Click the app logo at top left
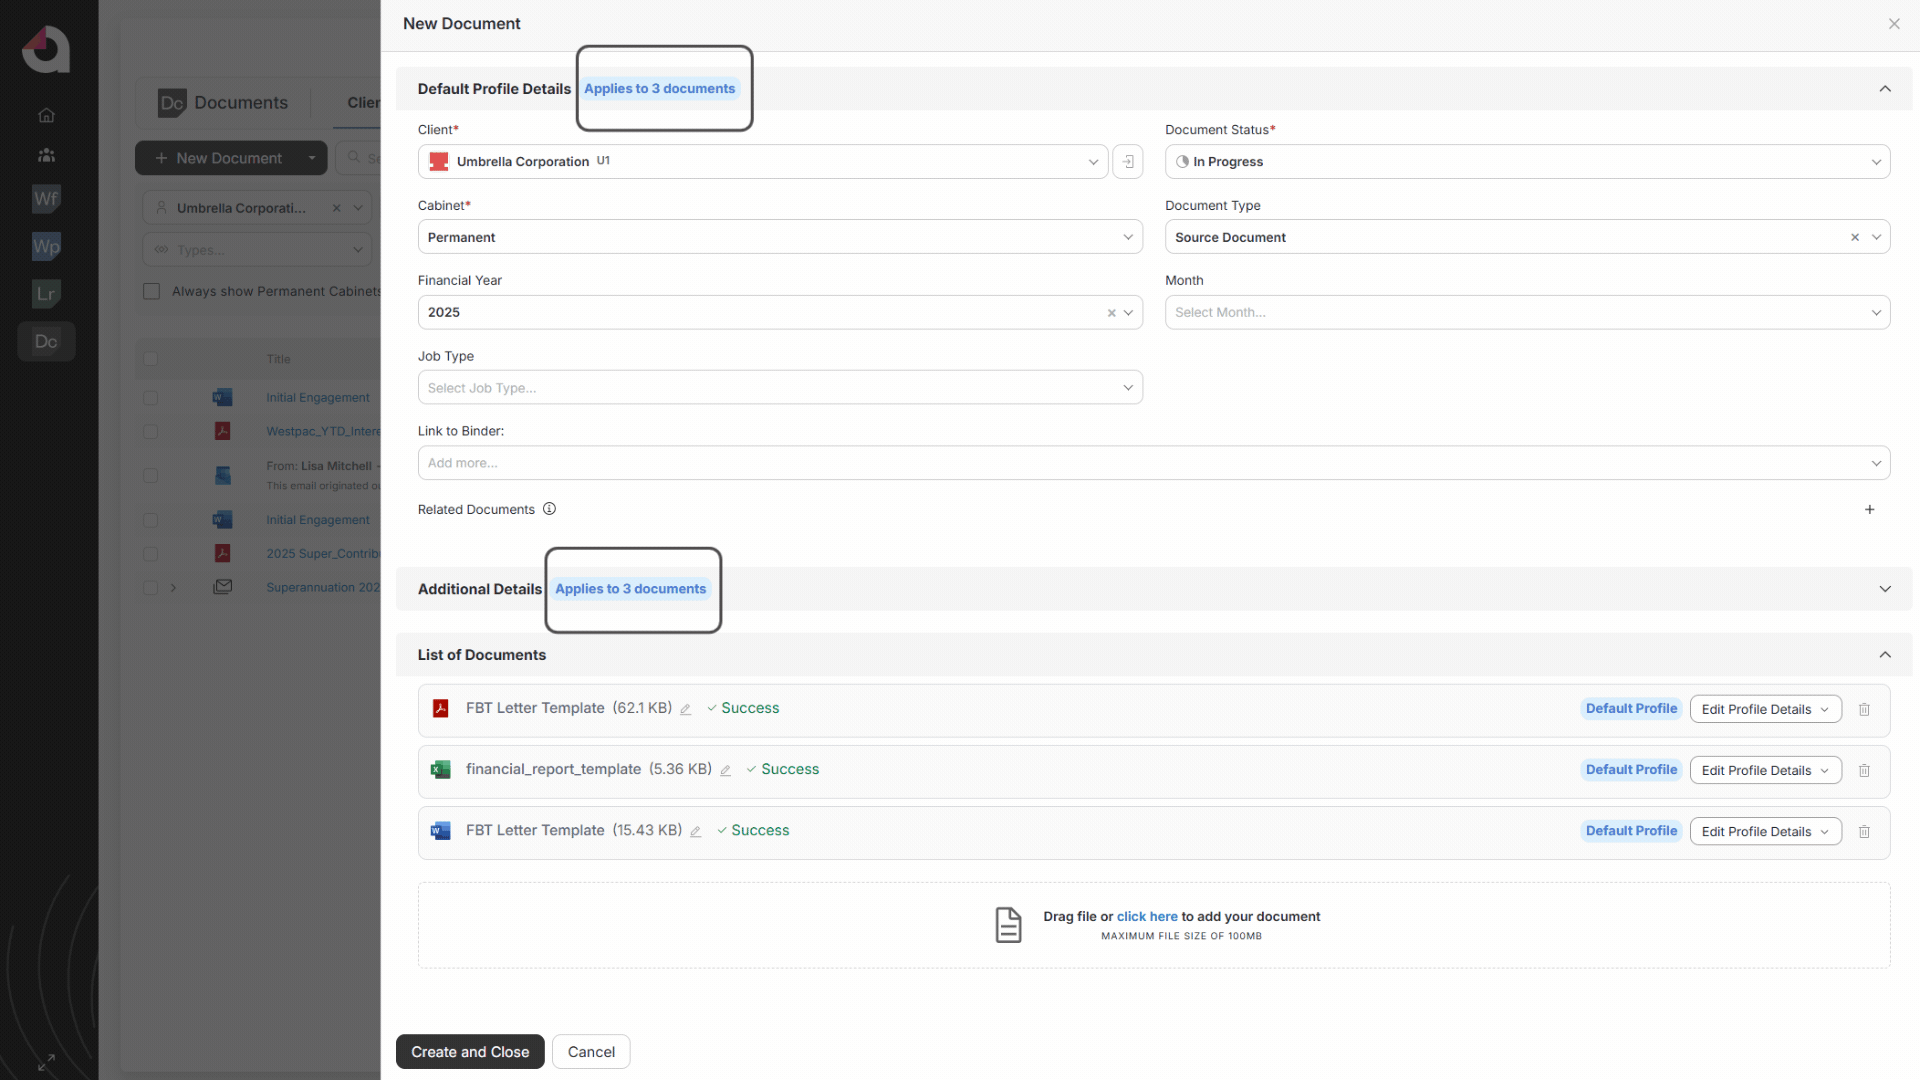 46,49
